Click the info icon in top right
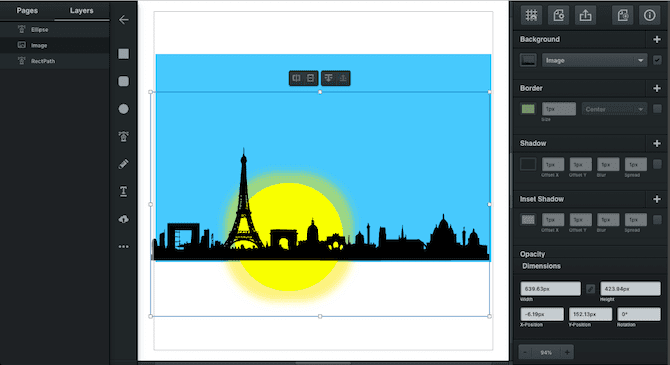 coord(649,16)
